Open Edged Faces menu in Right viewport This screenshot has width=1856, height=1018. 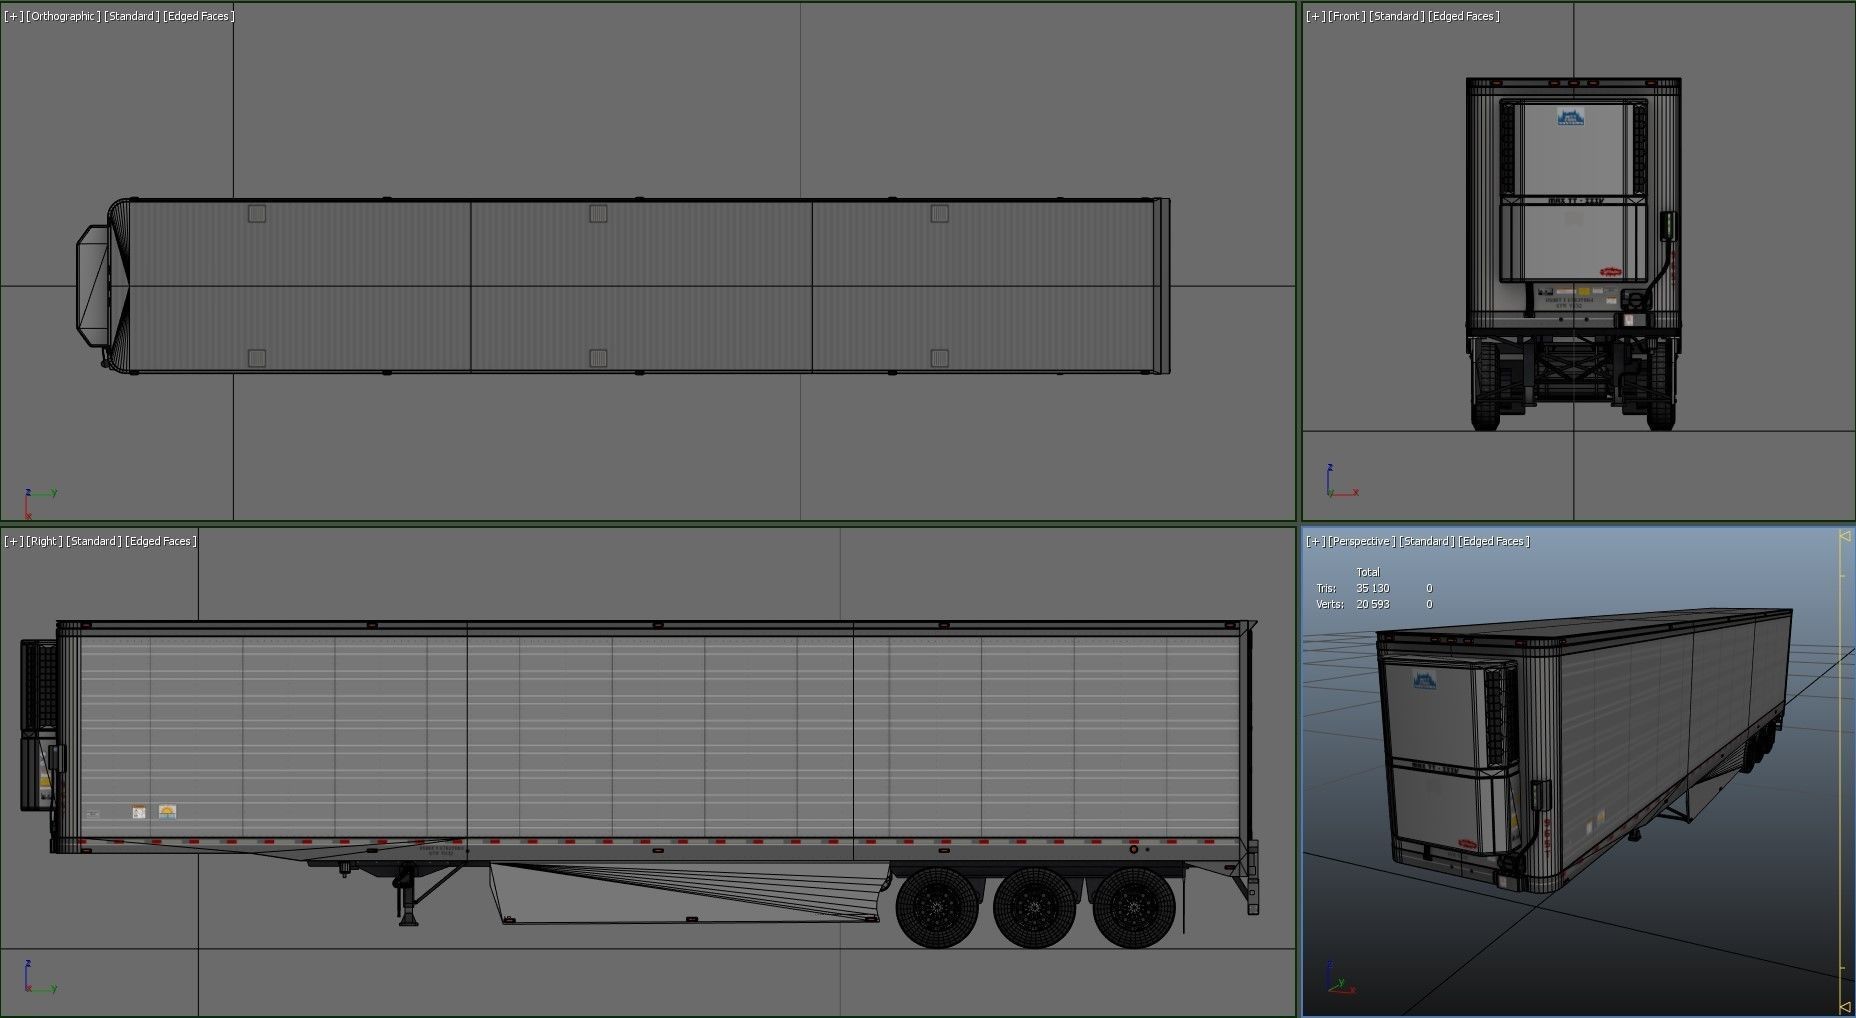coord(160,541)
